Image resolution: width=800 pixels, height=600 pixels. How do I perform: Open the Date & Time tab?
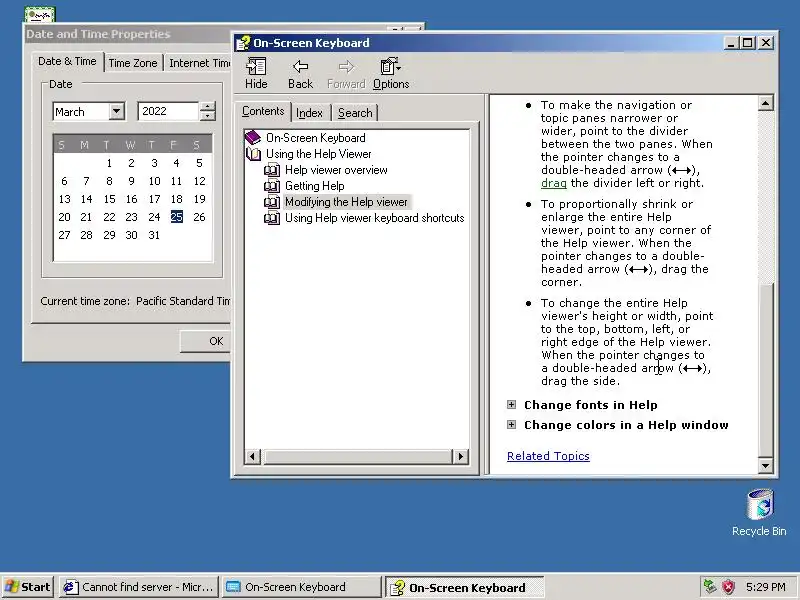pos(67,62)
